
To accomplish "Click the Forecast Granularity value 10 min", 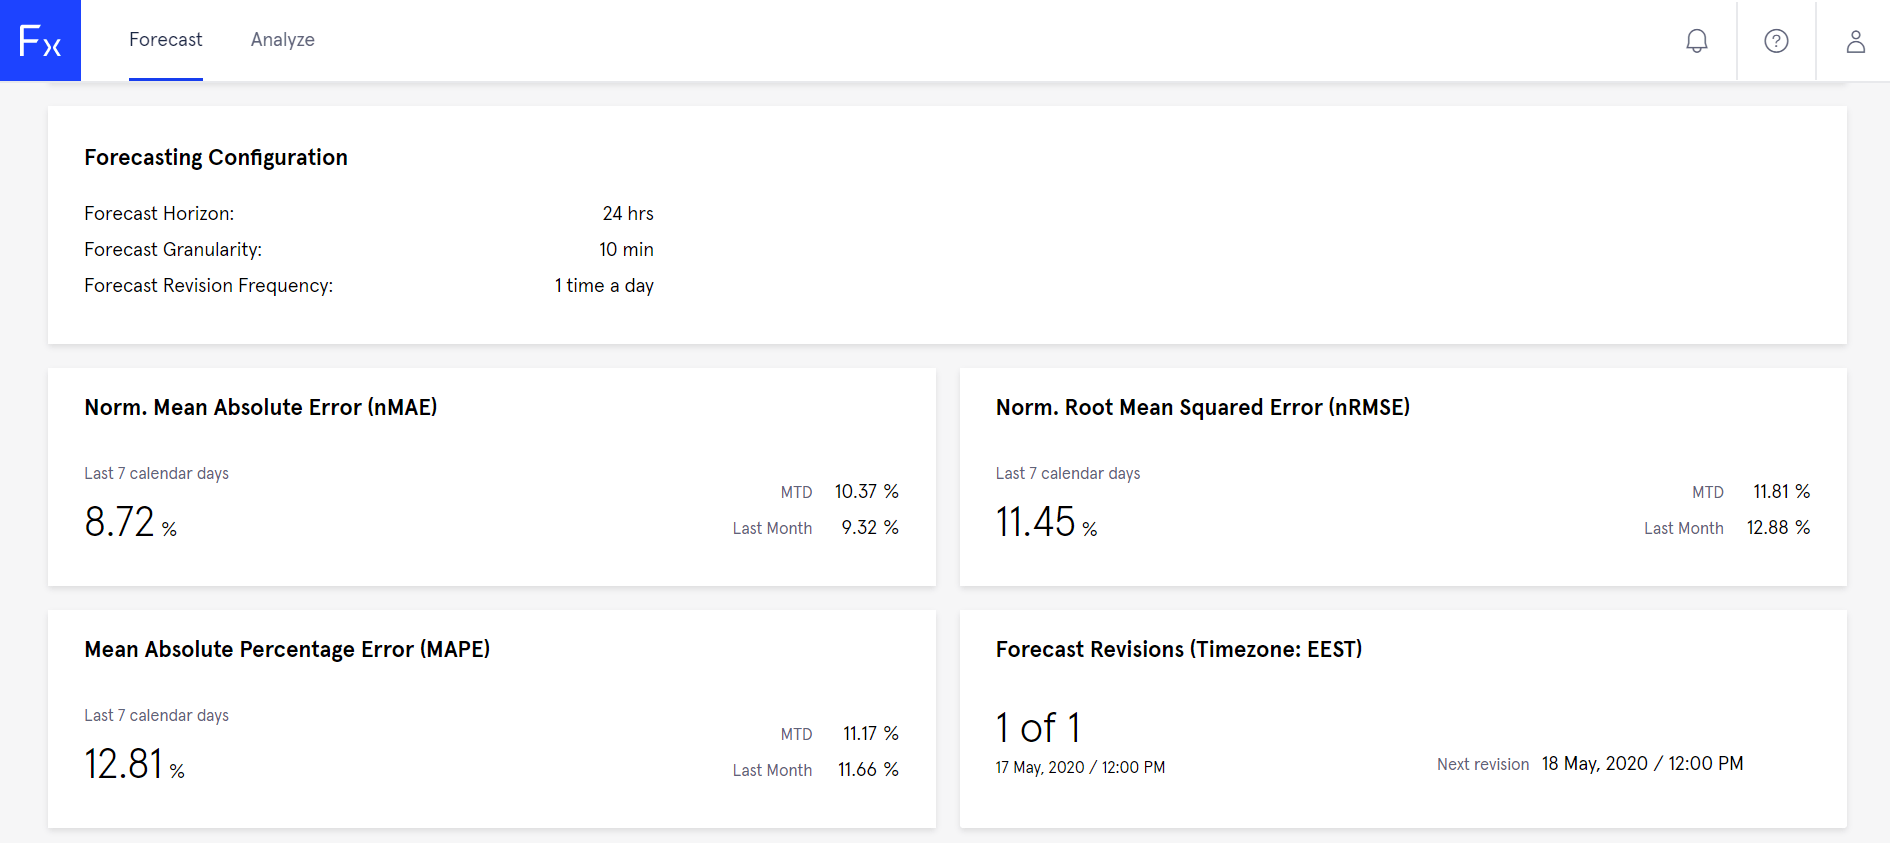I will click(x=627, y=249).
